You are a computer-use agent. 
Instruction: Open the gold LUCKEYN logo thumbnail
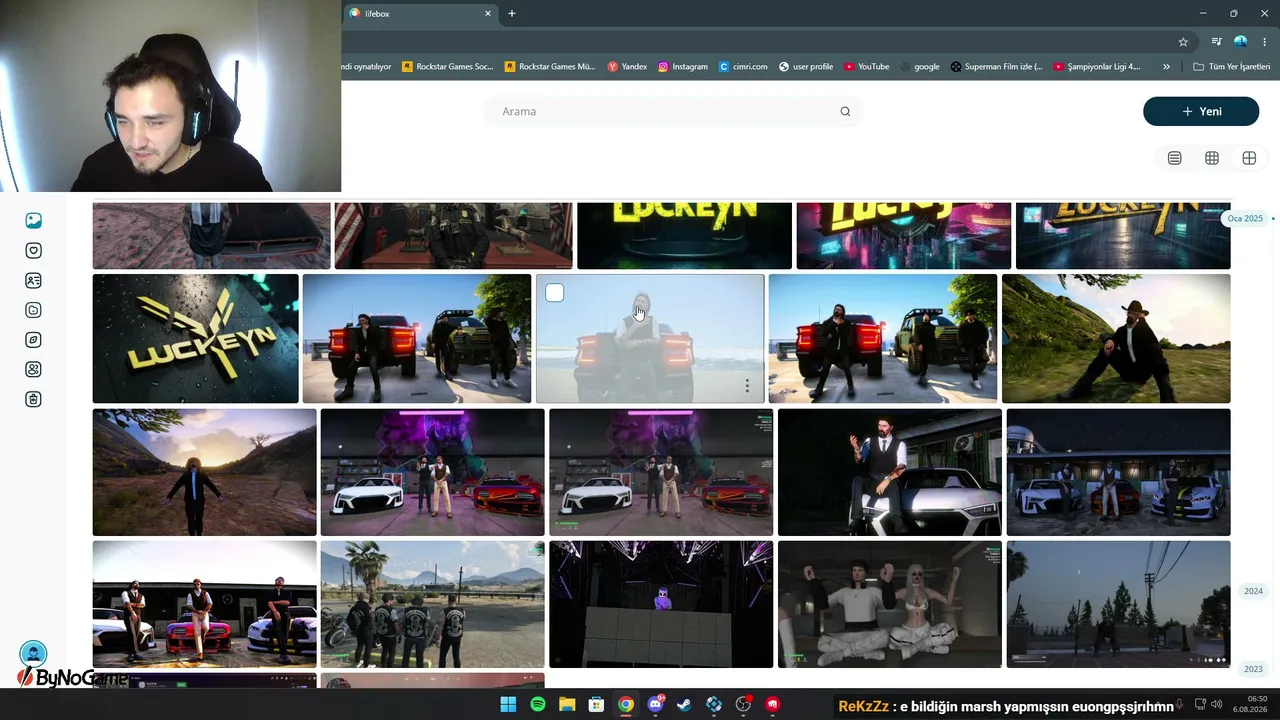pos(195,338)
